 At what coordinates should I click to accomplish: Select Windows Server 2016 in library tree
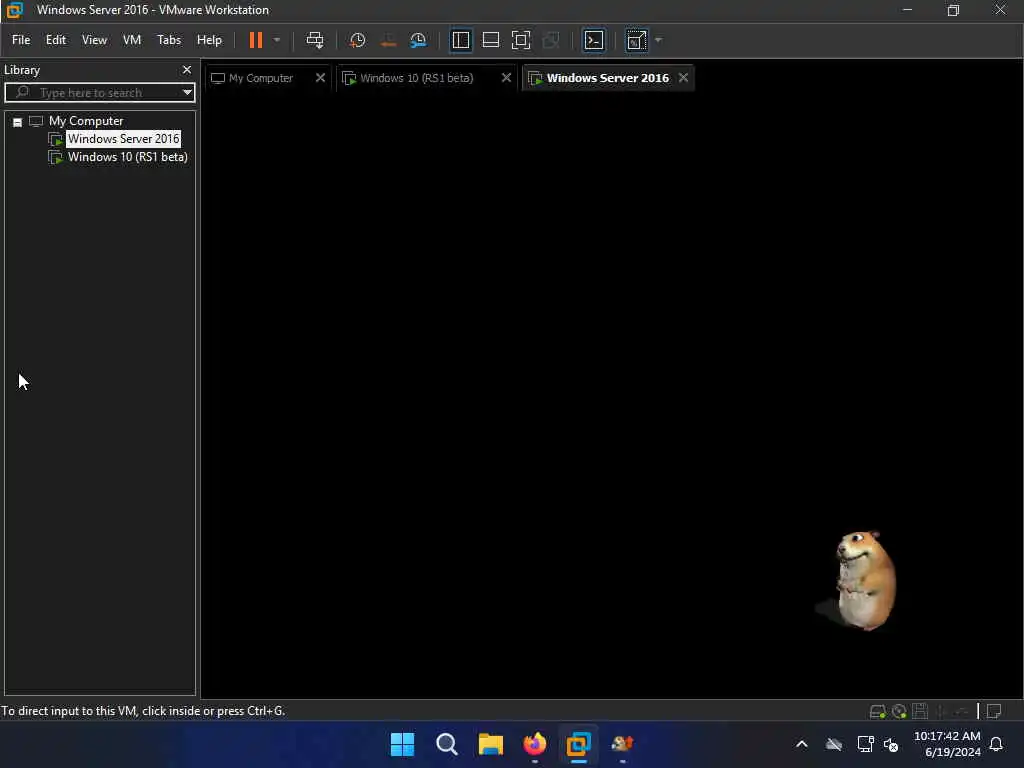point(123,138)
